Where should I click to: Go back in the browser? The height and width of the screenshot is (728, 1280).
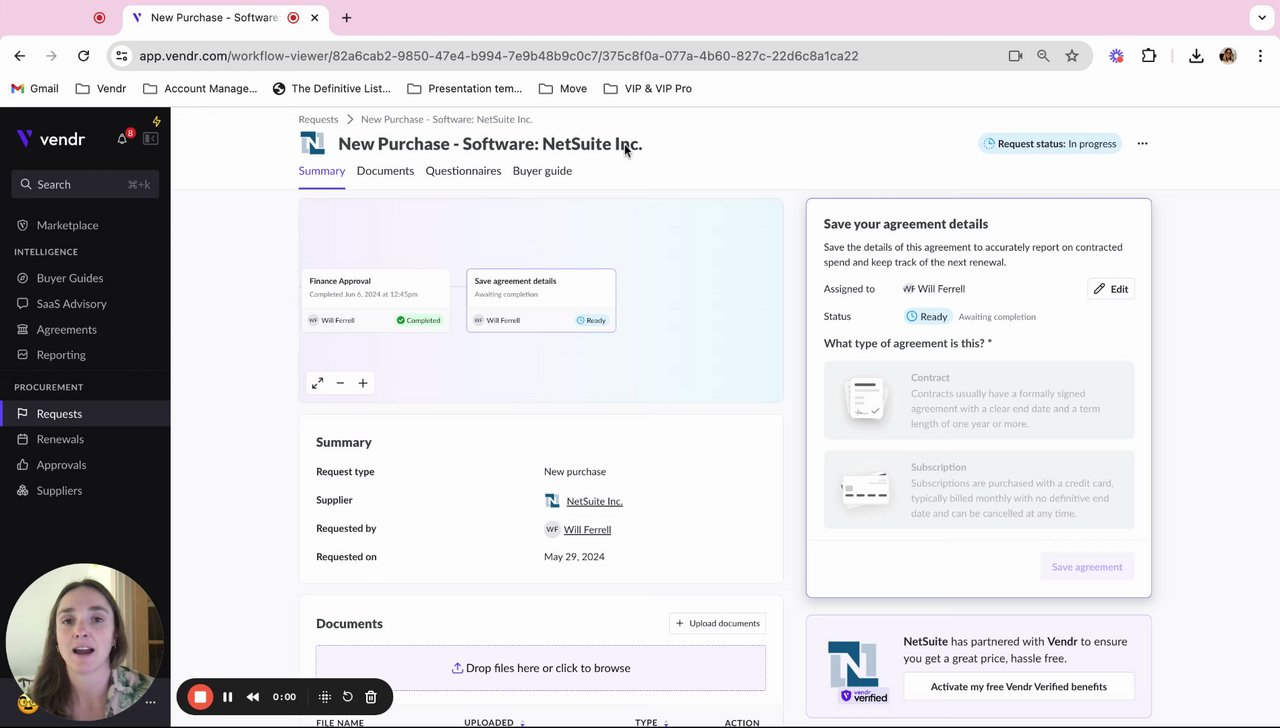tap(20, 56)
